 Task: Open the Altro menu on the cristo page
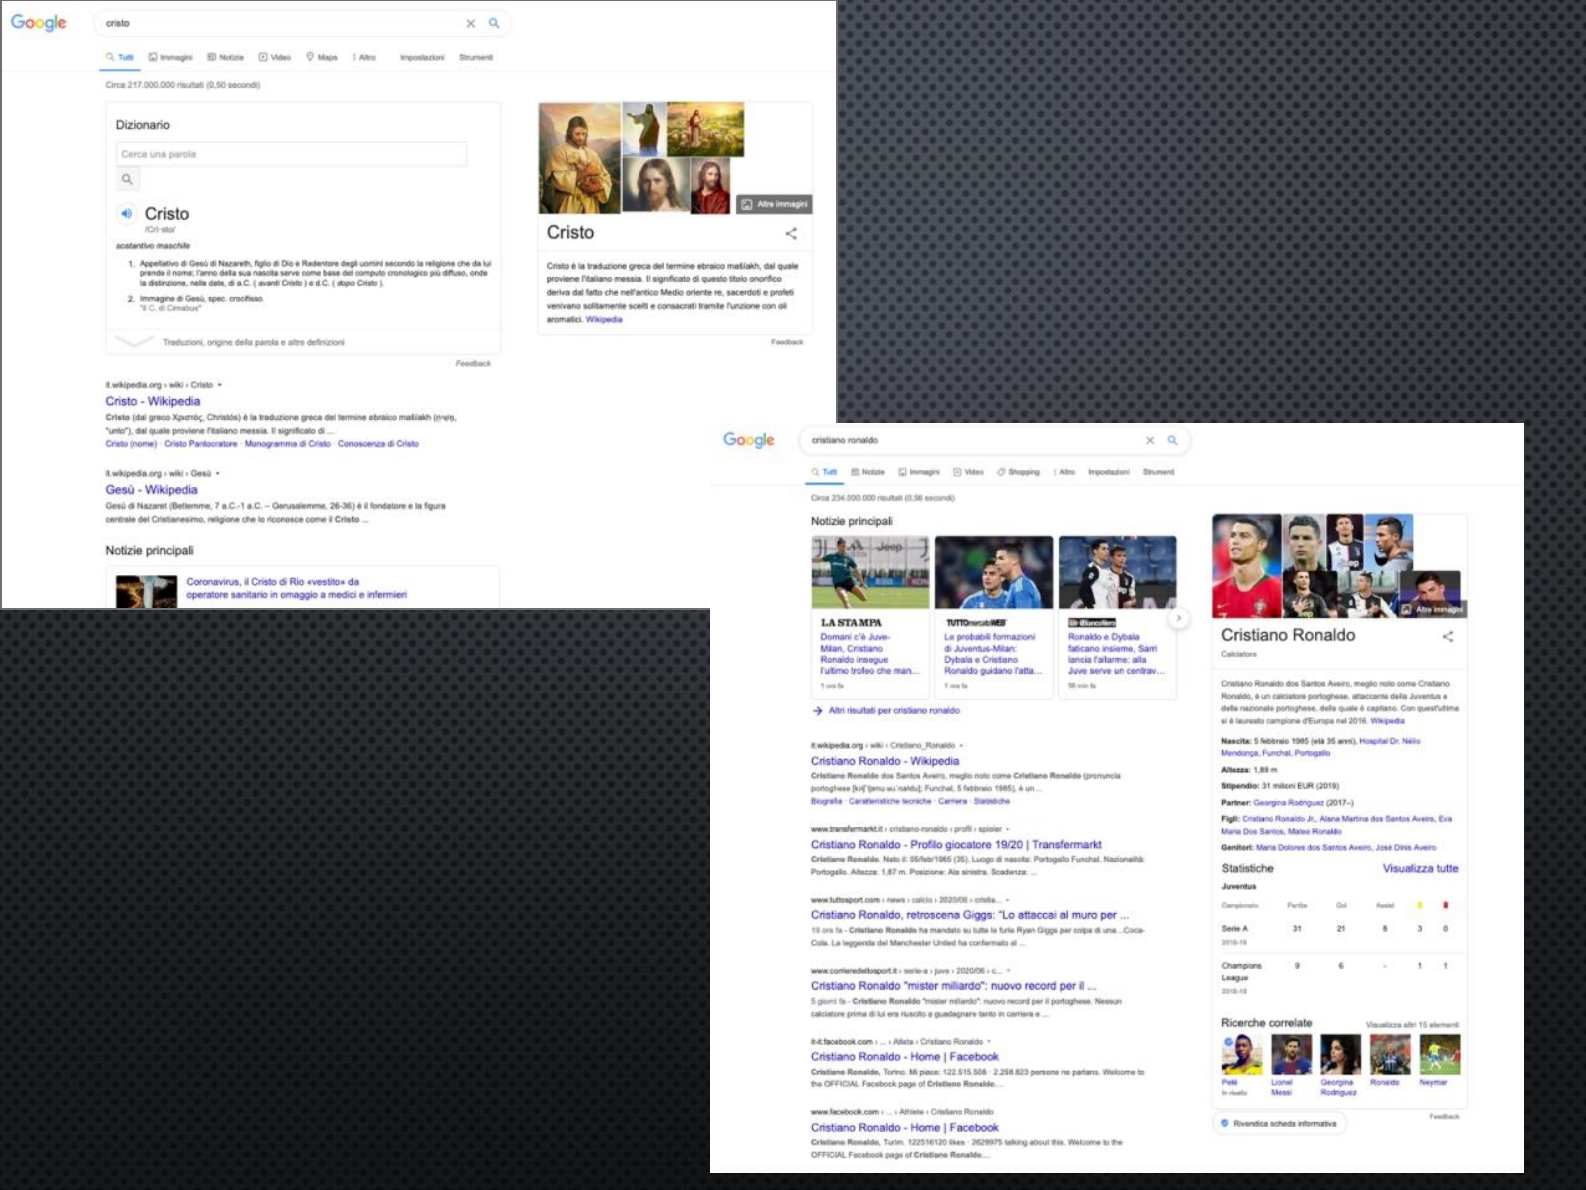coord(364,57)
